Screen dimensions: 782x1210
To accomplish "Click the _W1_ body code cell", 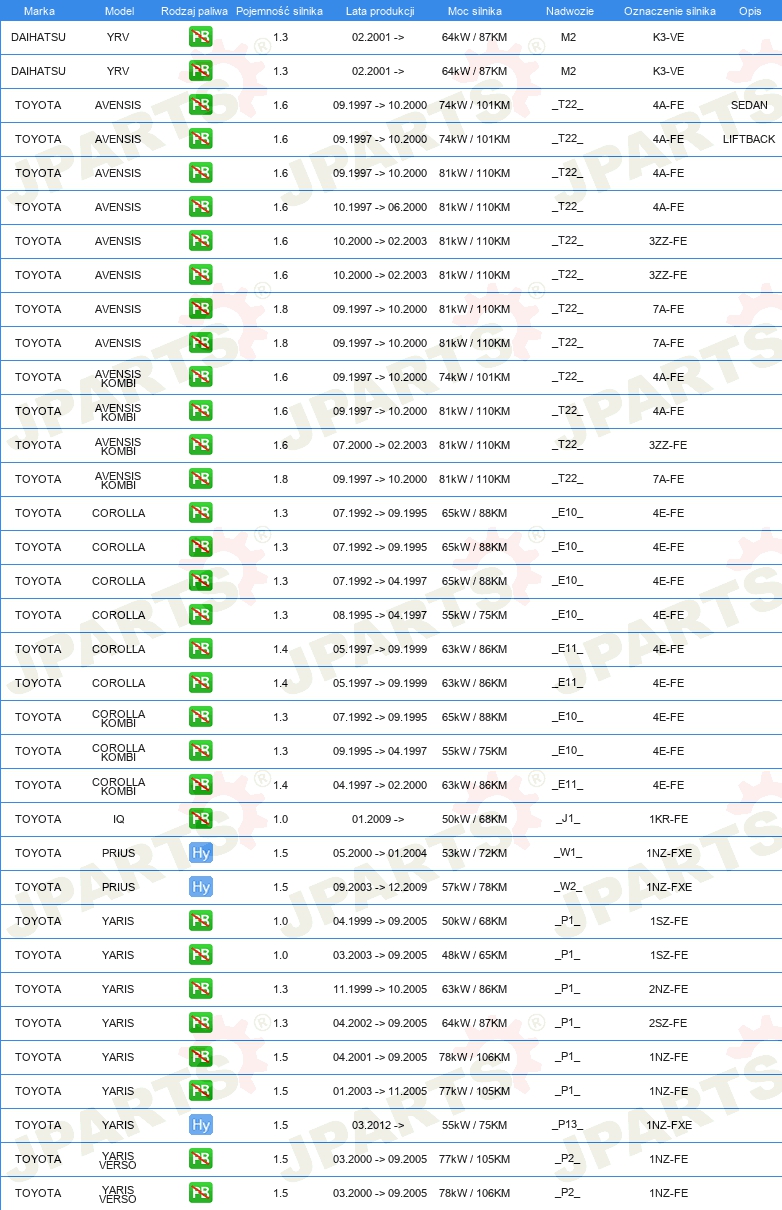I will (x=568, y=853).
